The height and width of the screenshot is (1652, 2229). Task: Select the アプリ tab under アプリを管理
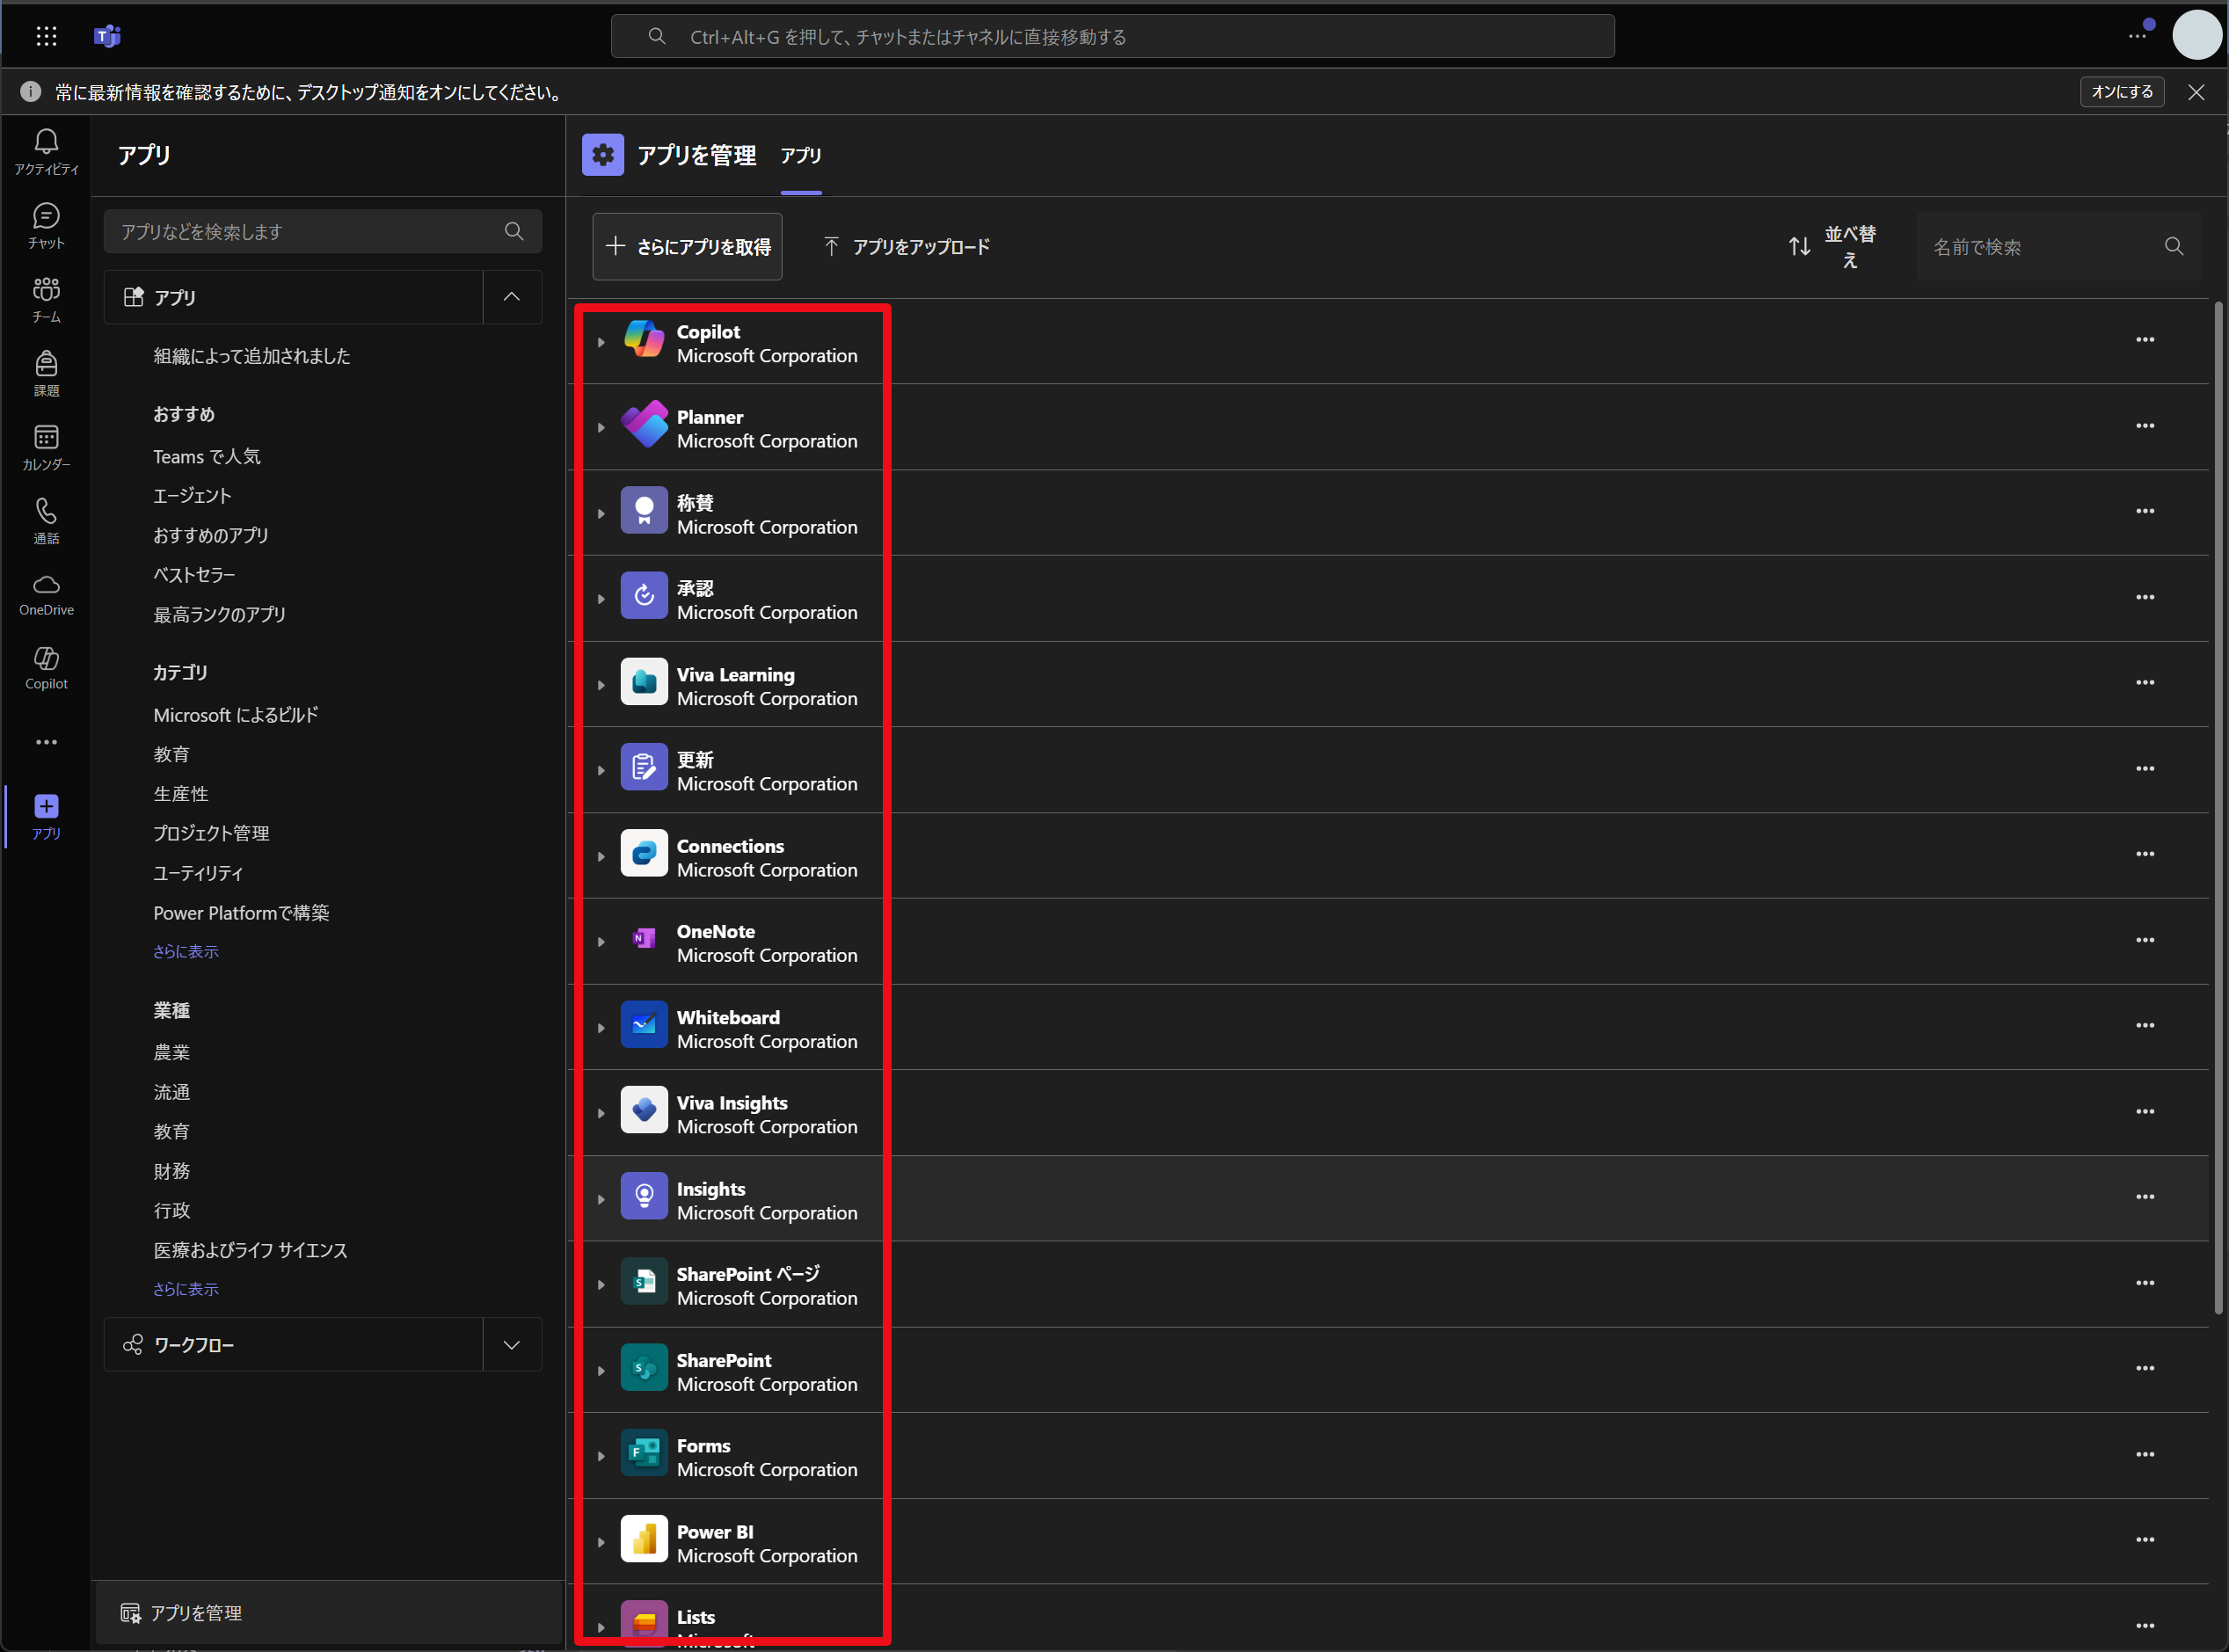(801, 156)
